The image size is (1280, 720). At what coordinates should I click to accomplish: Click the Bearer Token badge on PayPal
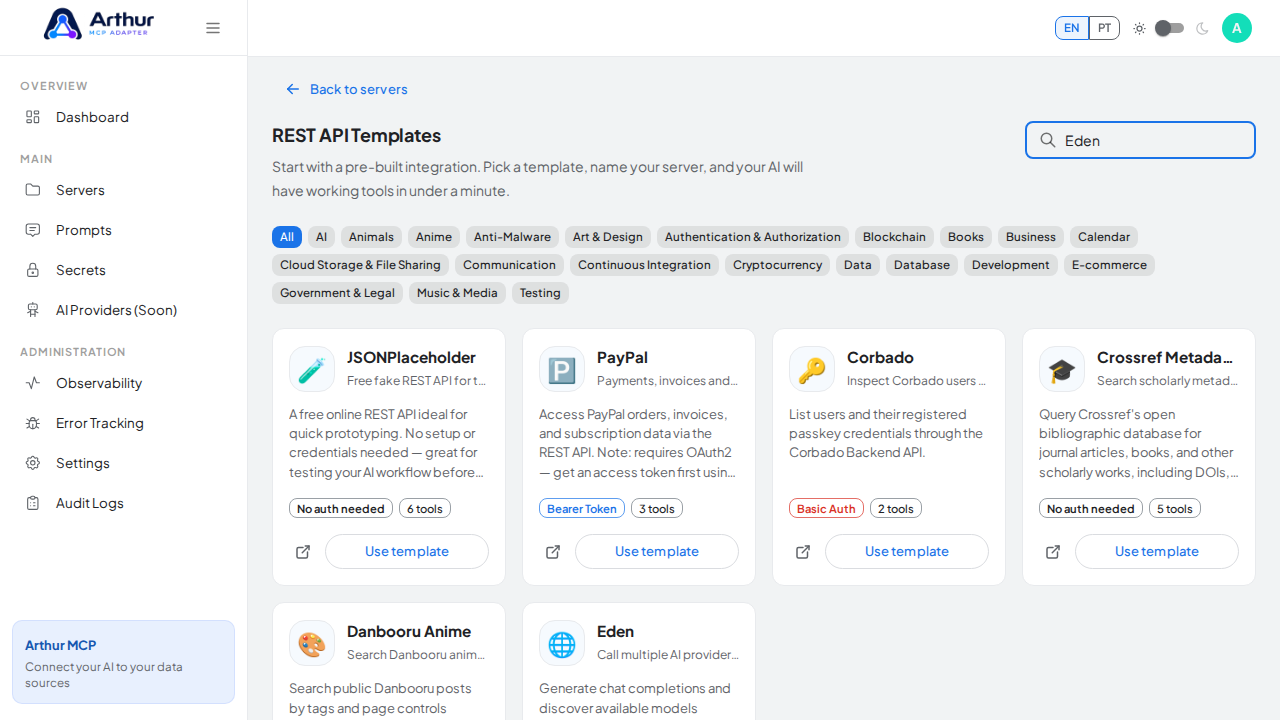[582, 509]
